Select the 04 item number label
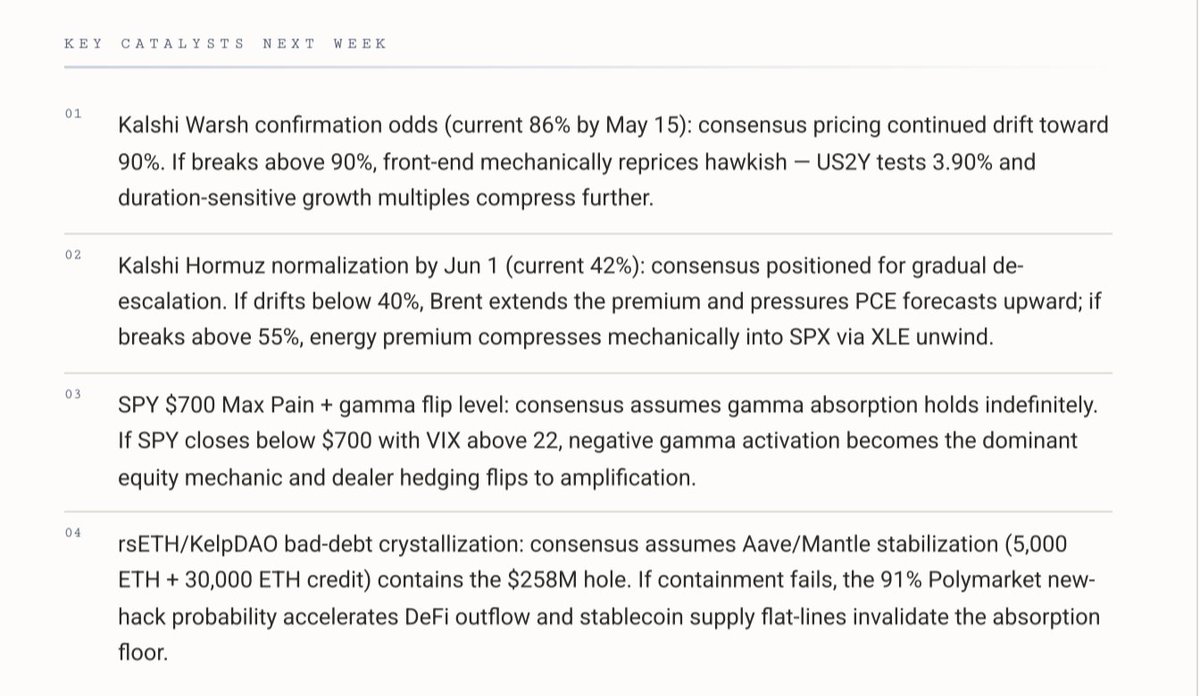This screenshot has width=1200, height=696. tap(73, 533)
